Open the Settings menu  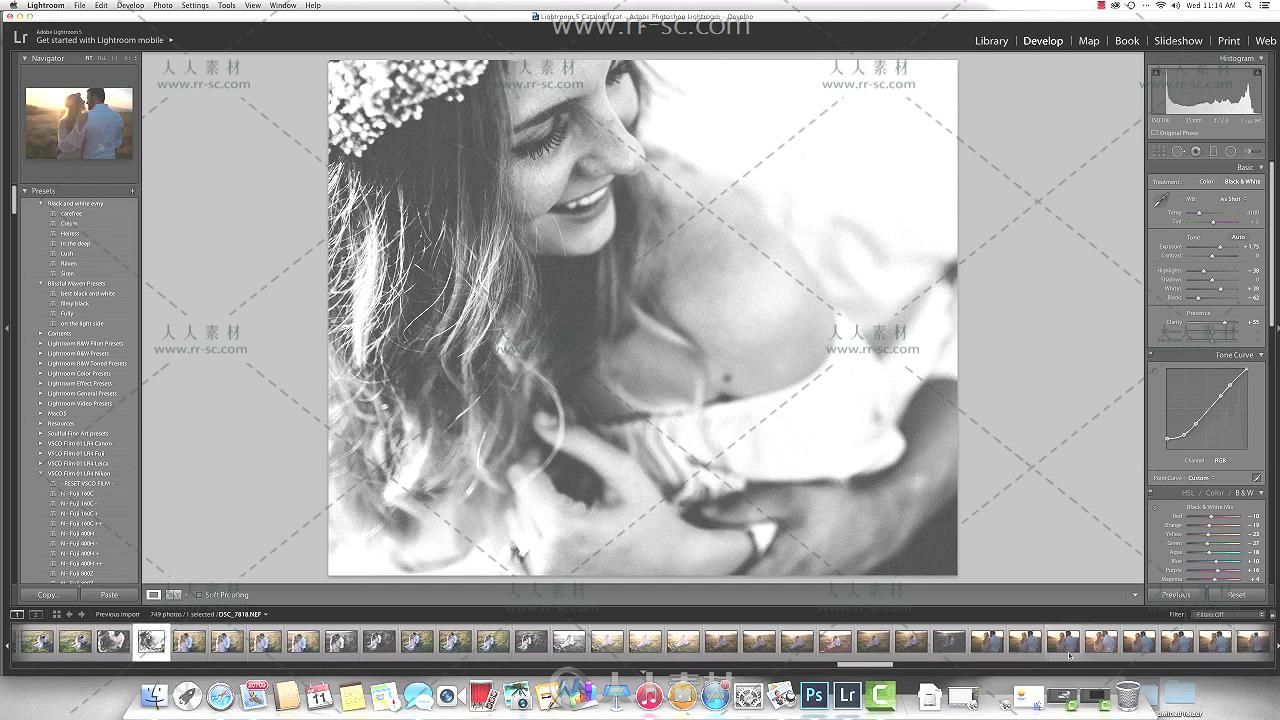[x=195, y=5]
